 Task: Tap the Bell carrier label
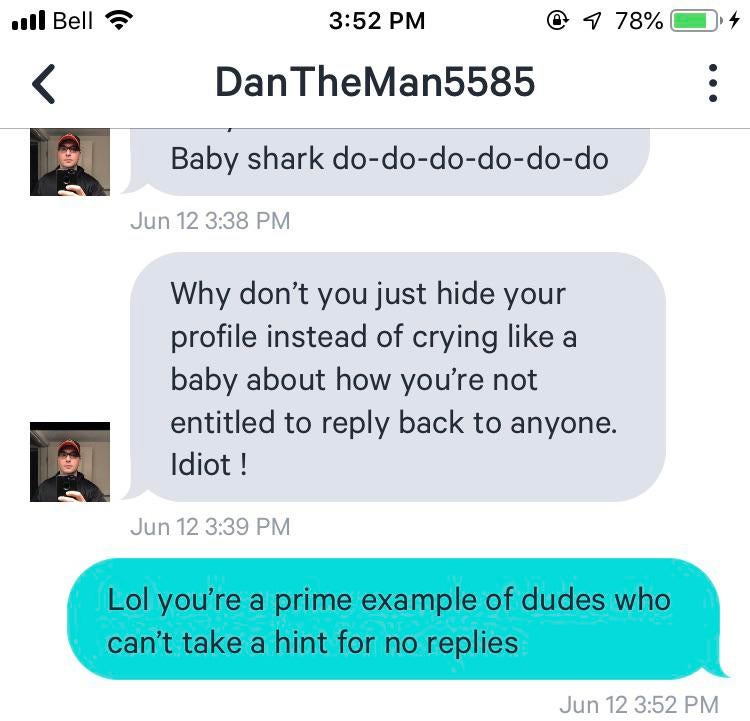pos(73,21)
